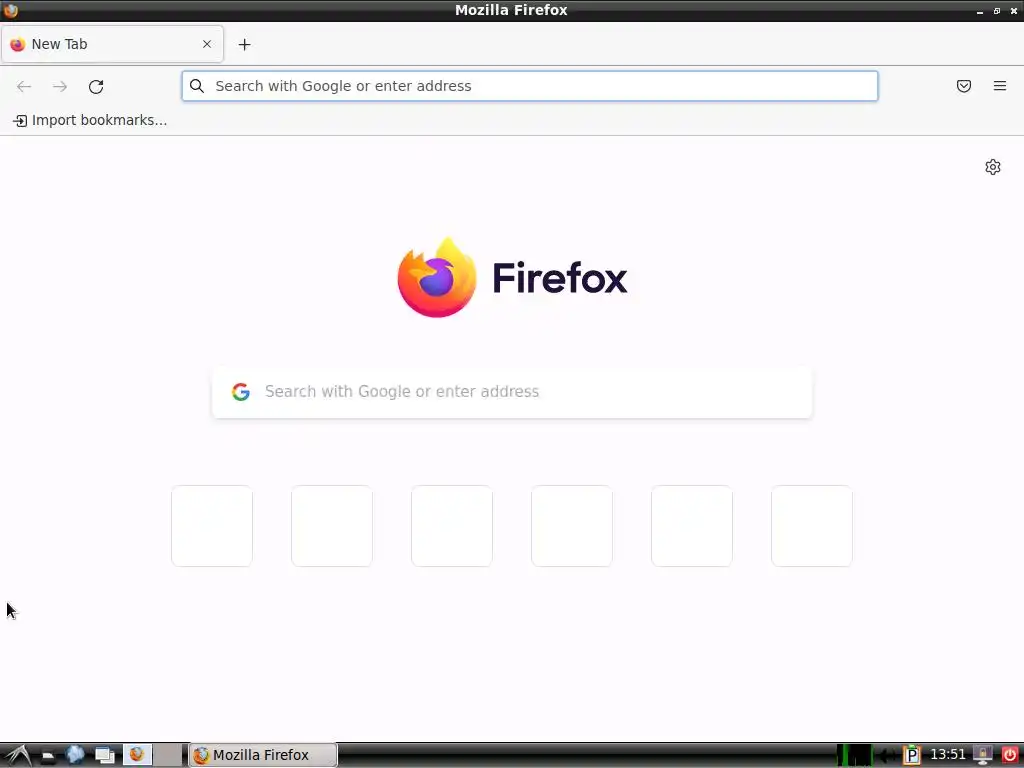The width and height of the screenshot is (1024, 768).
Task: Open the start menu in taskbar
Action: pos(18,755)
